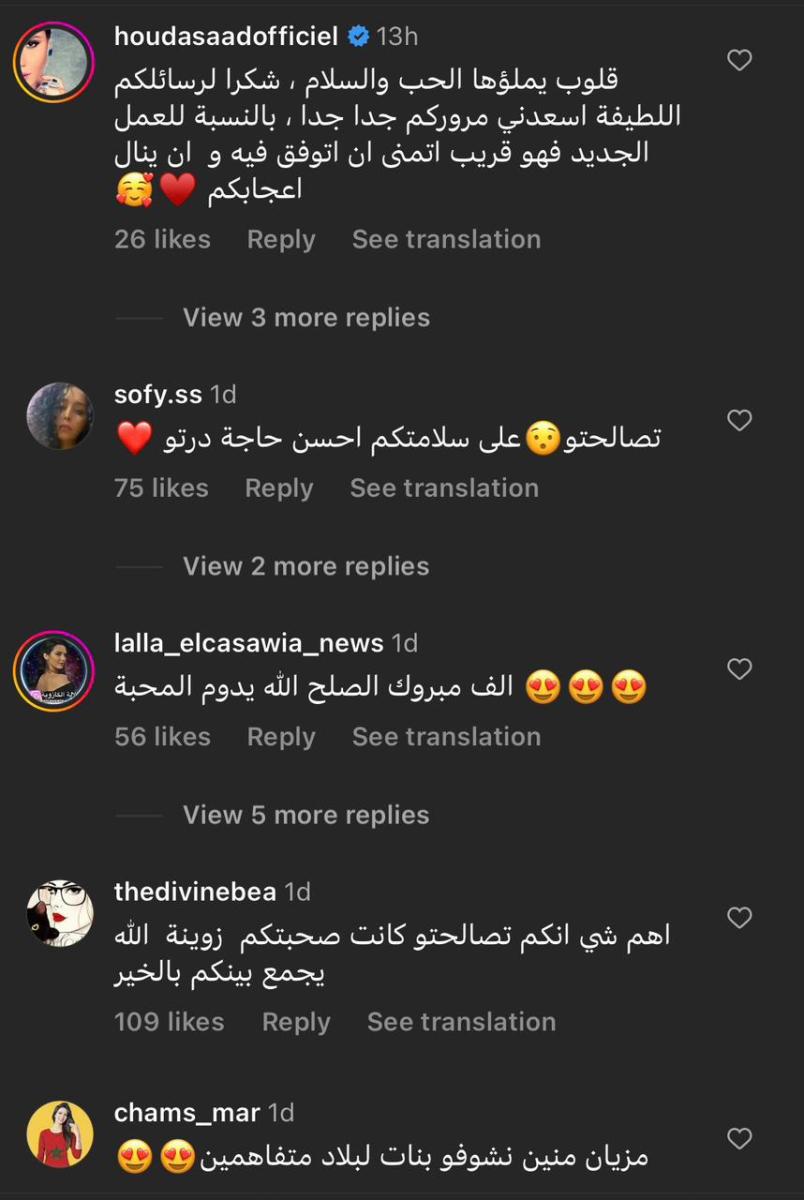See translation of lalla_elcasawia_news comment

click(446, 737)
